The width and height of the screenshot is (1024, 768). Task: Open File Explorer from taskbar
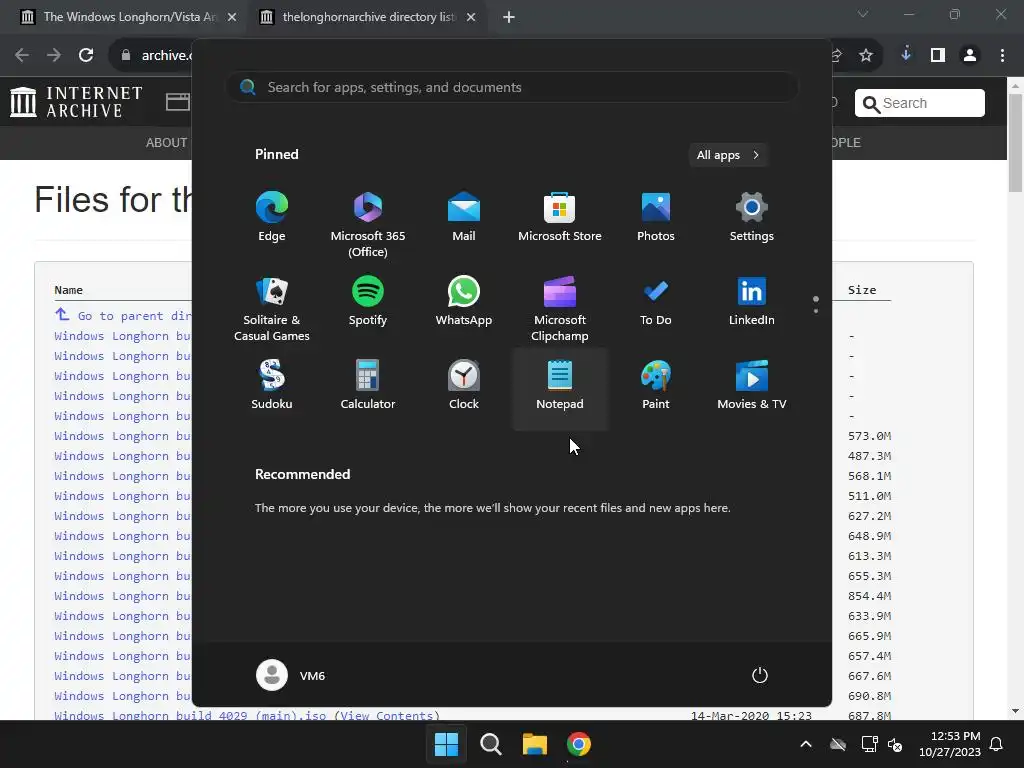[x=535, y=744]
